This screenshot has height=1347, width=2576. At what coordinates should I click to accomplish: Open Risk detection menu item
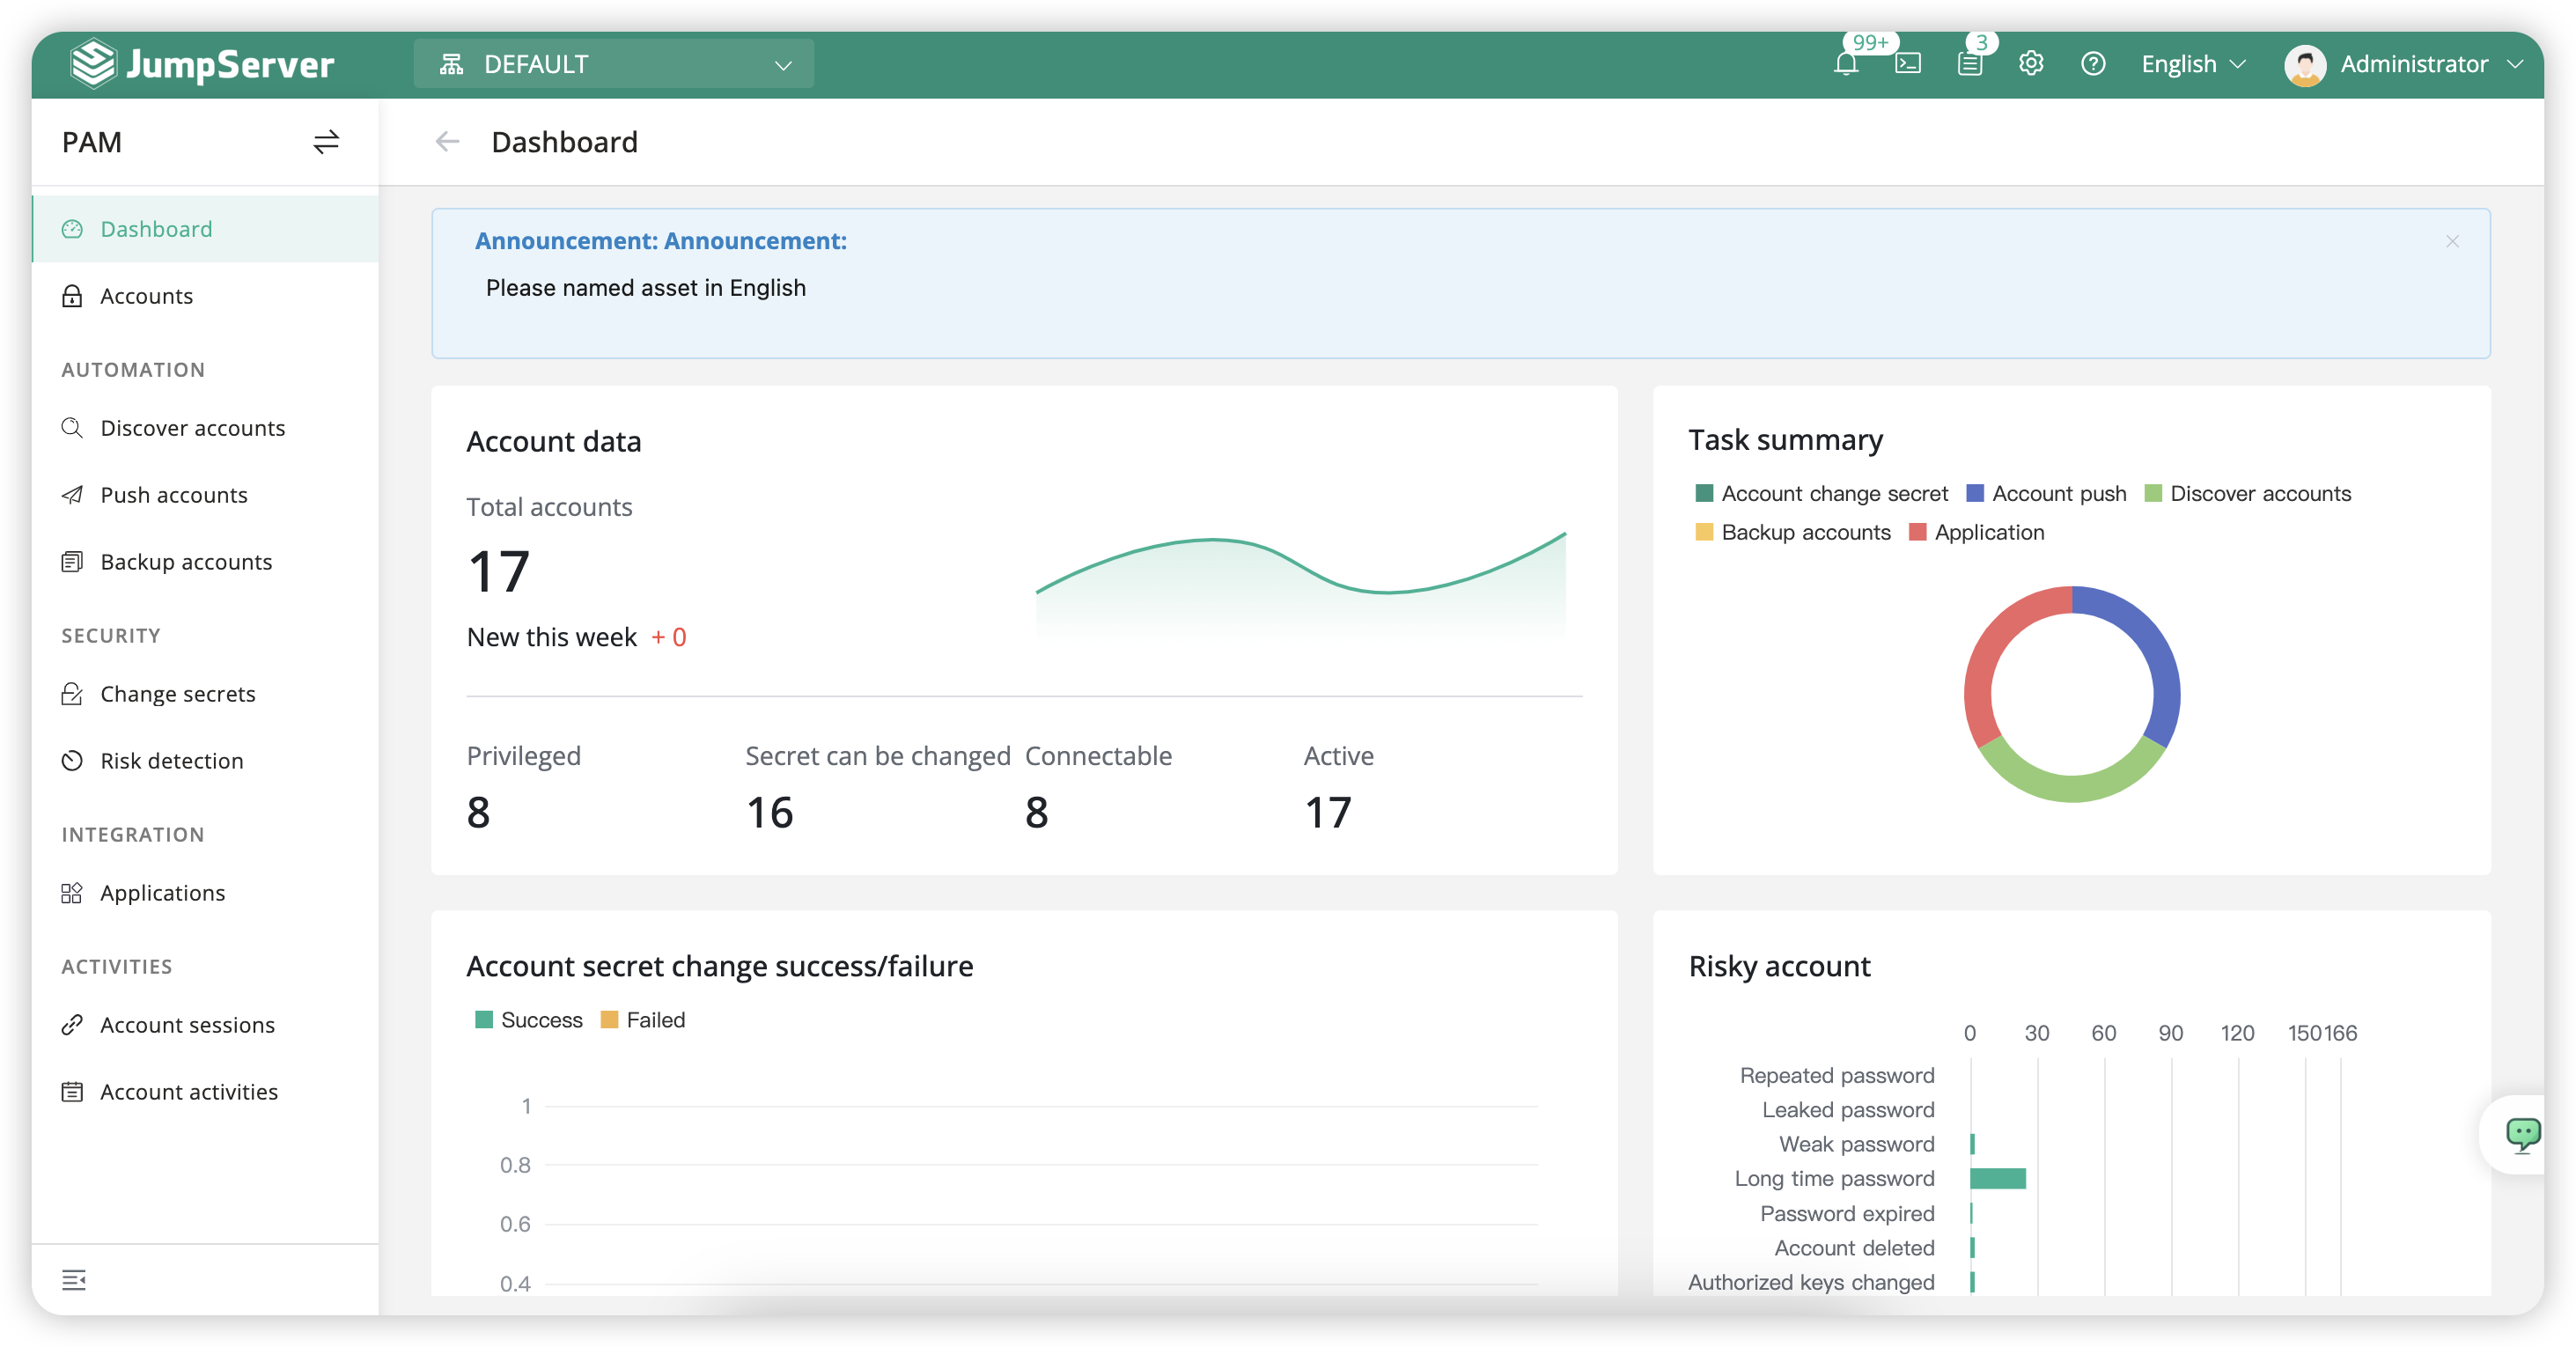pyautogui.click(x=172, y=761)
